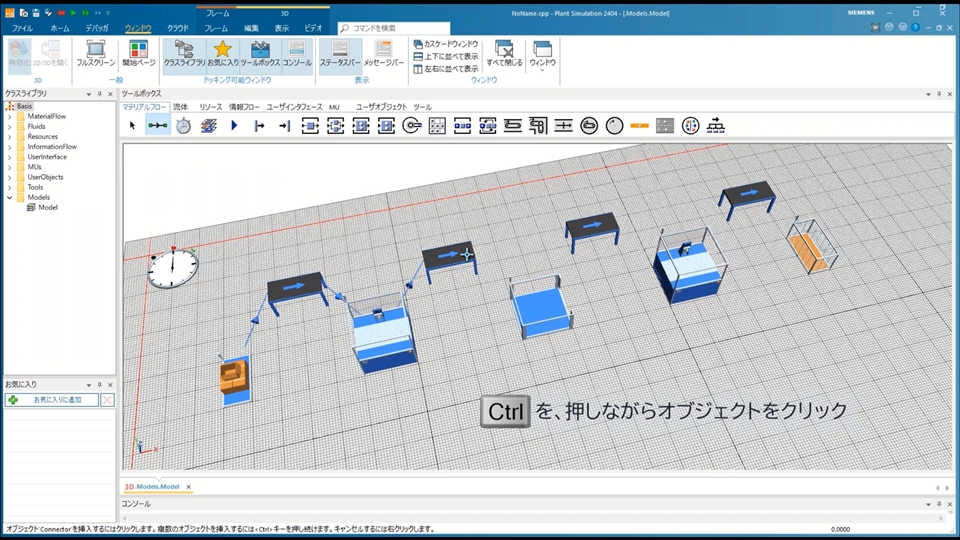Click the cascade windows (カスケードウィンドウ) button
The height and width of the screenshot is (540, 960).
coord(446,44)
